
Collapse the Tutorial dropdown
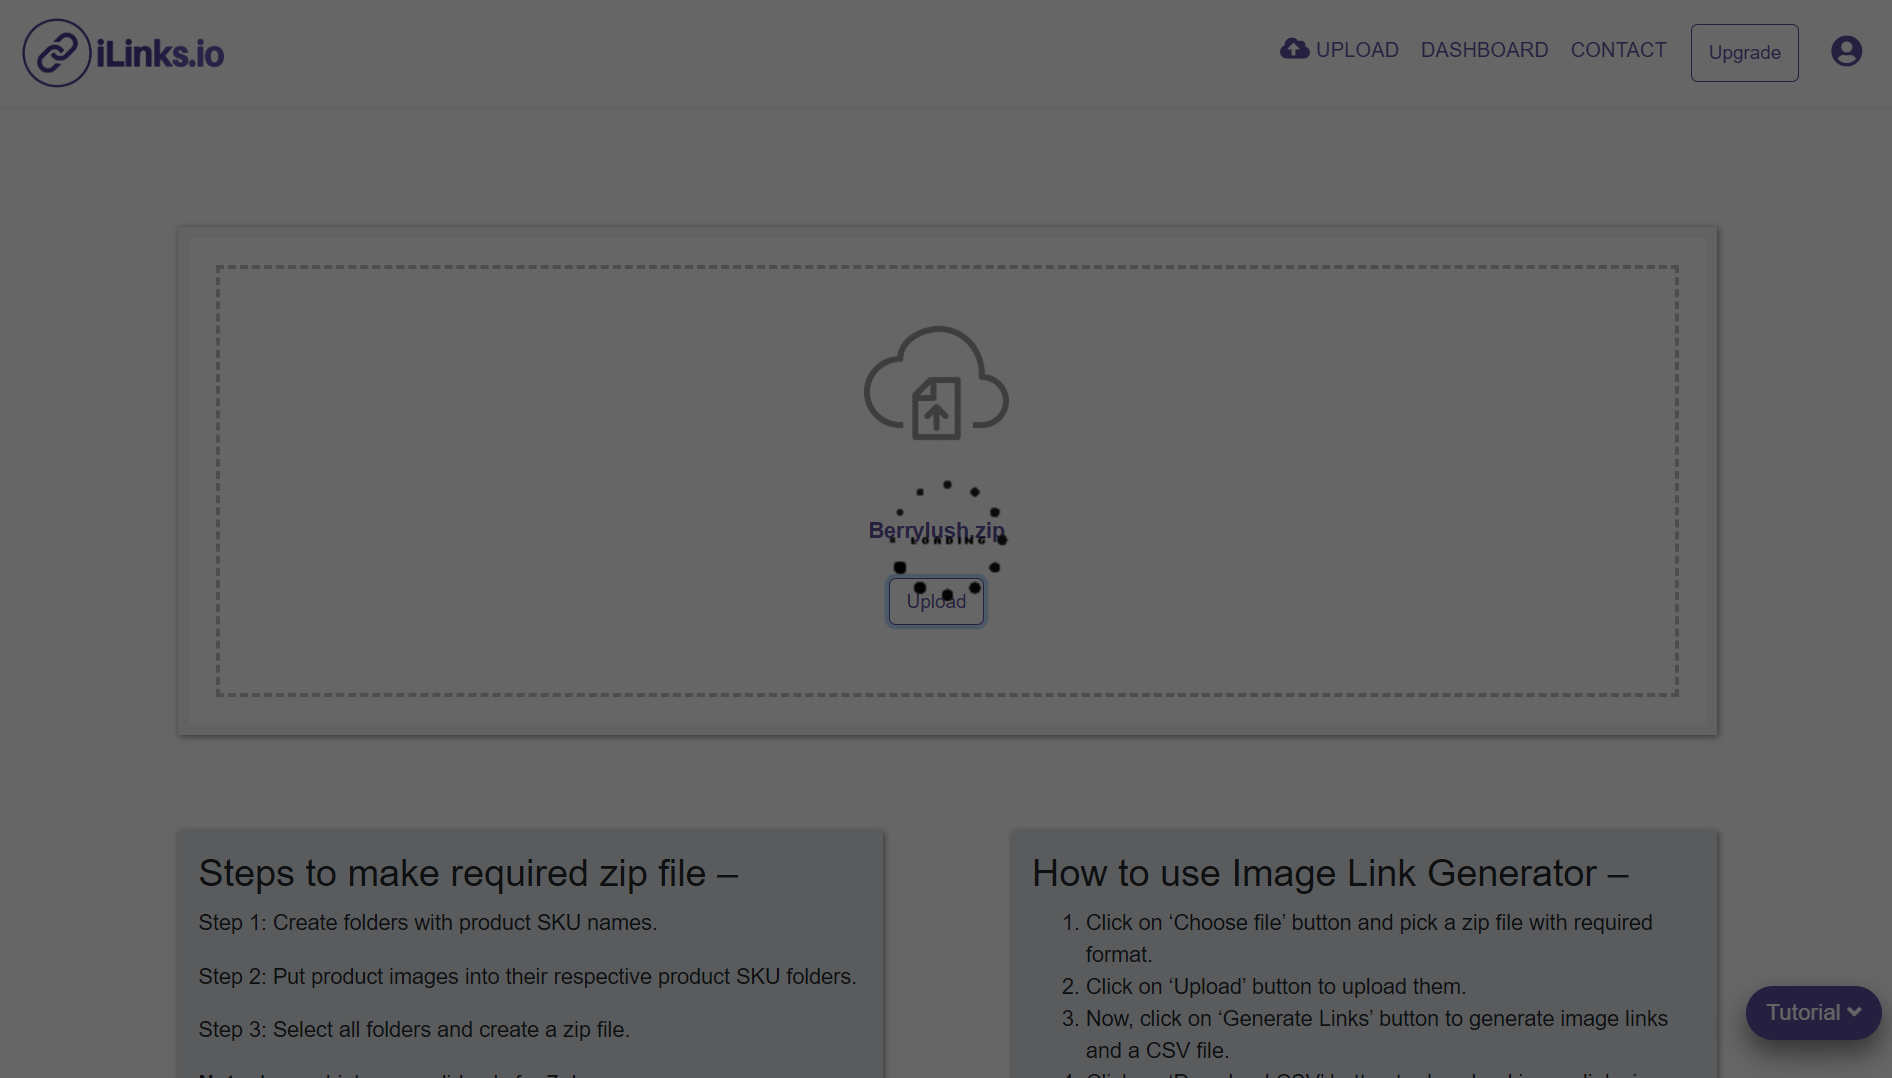click(1812, 1012)
